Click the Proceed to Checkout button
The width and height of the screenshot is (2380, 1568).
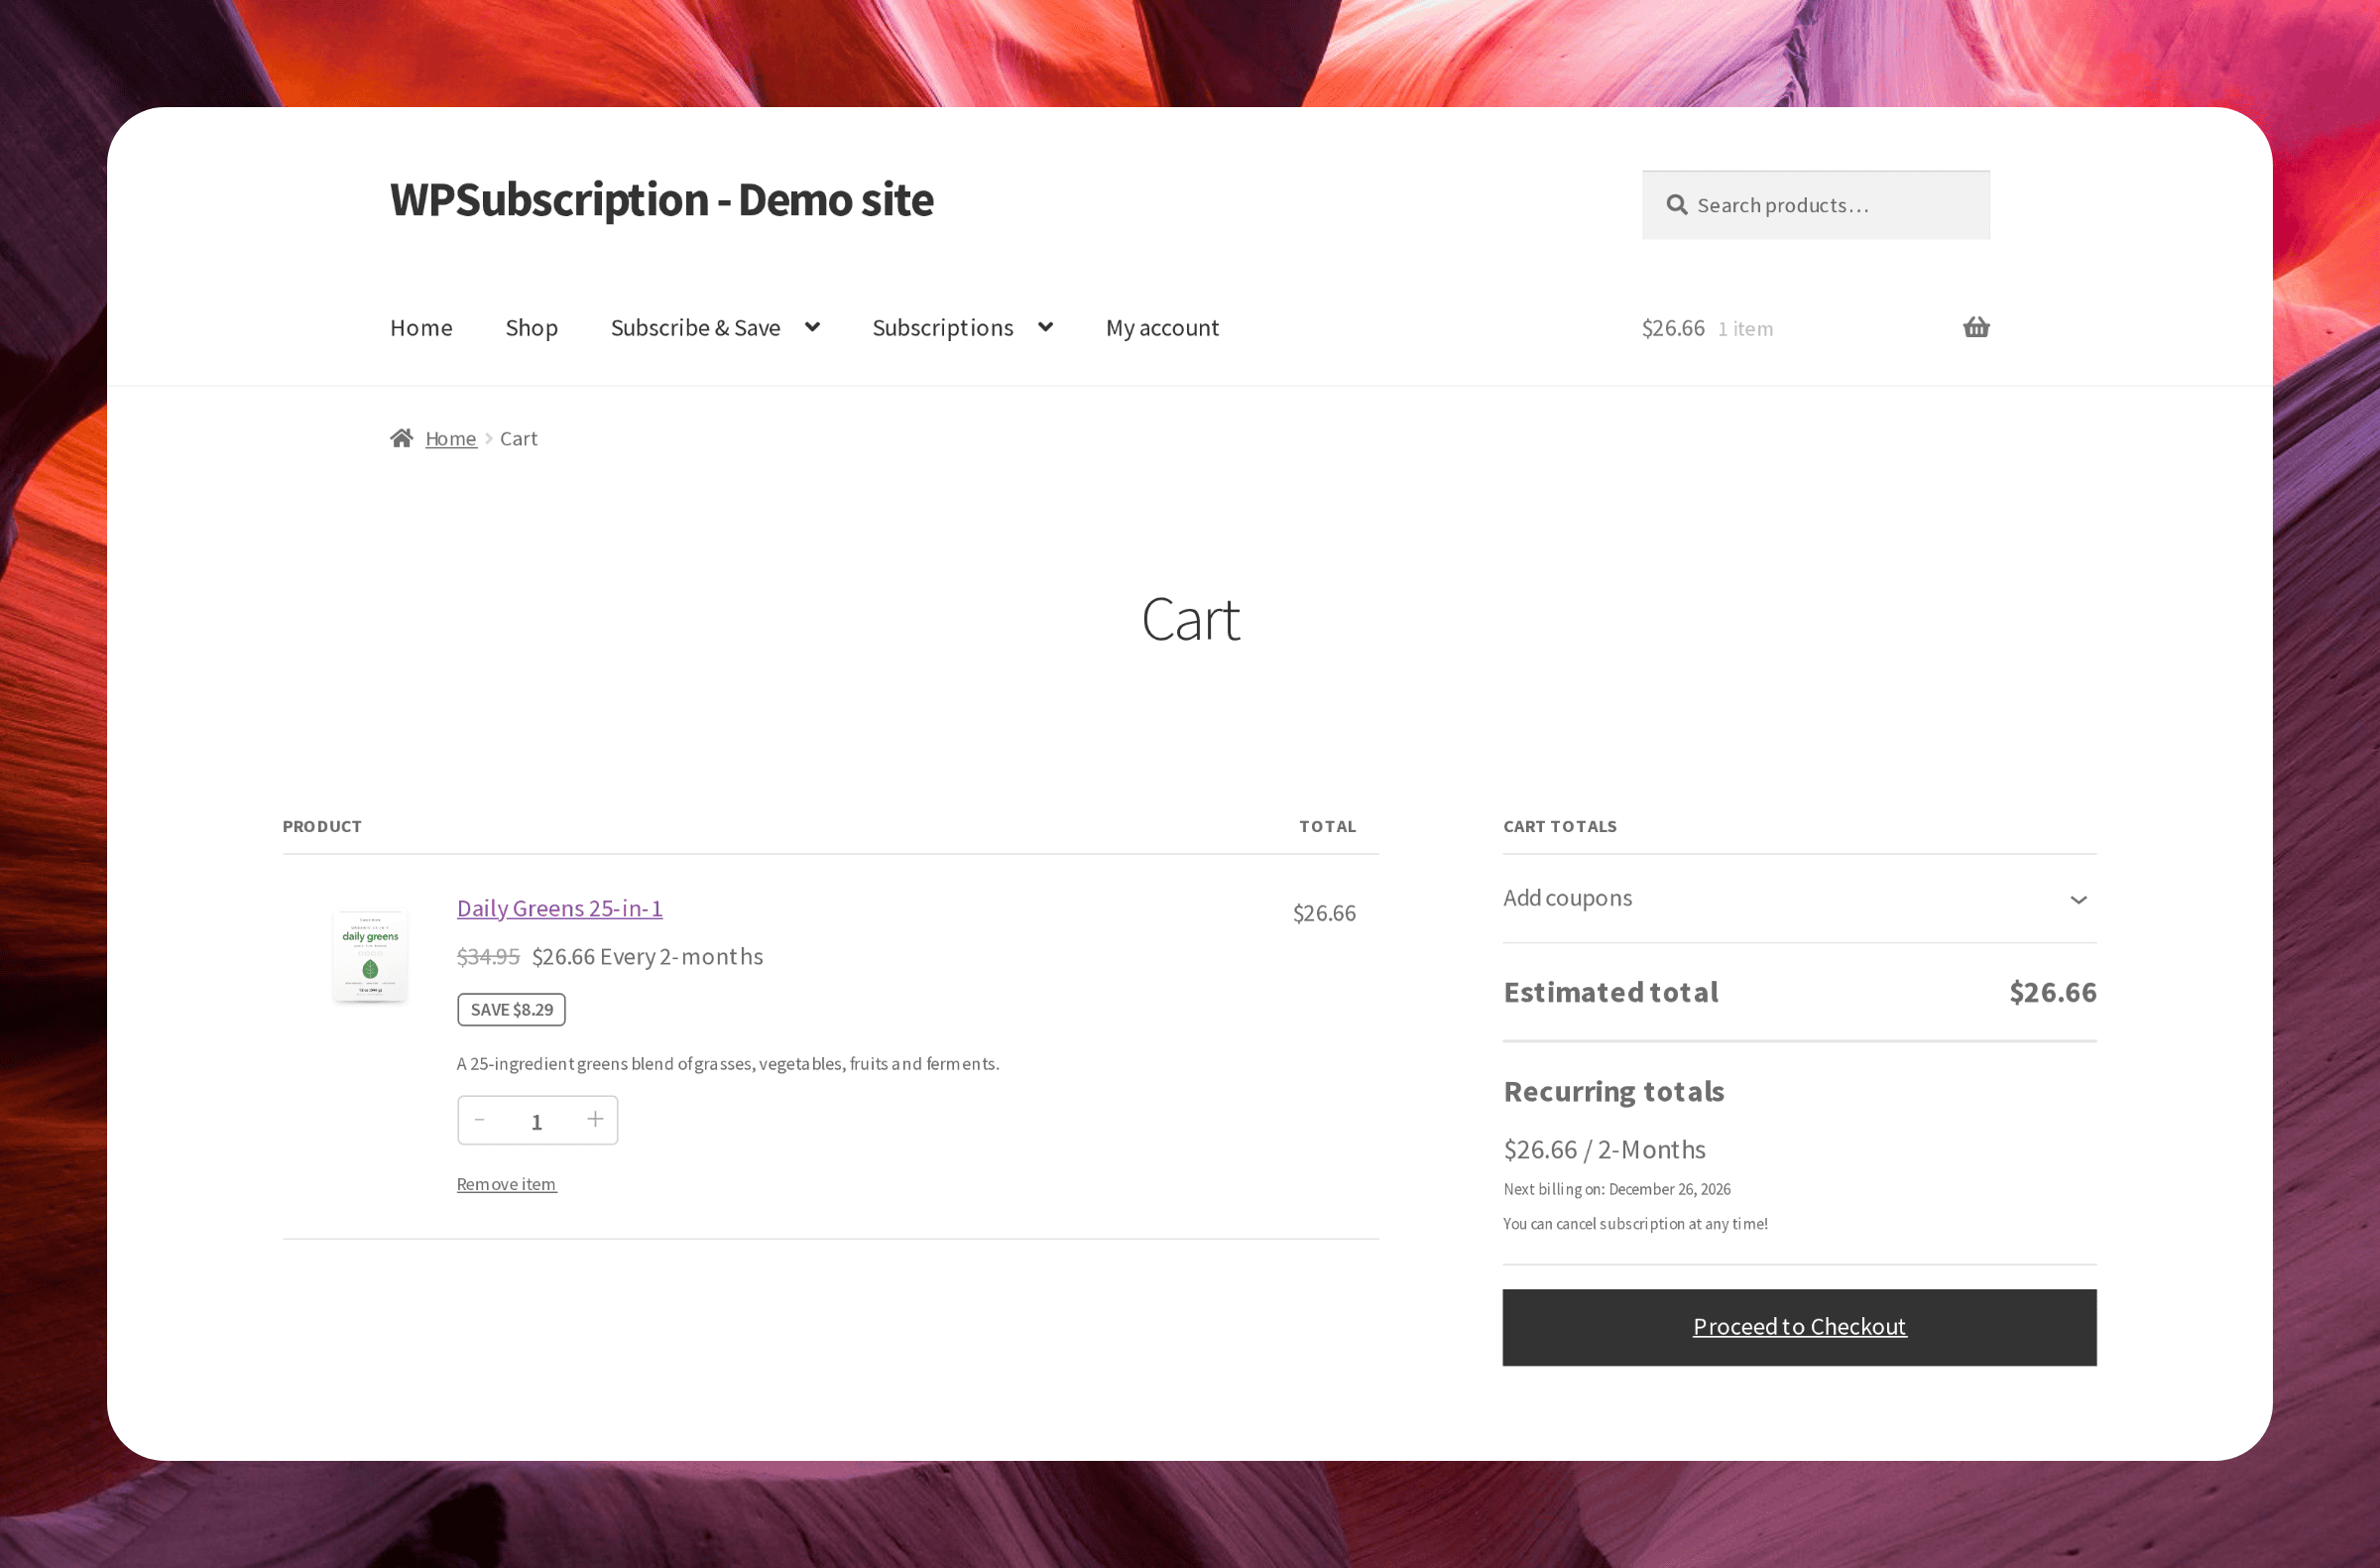pyautogui.click(x=1799, y=1327)
